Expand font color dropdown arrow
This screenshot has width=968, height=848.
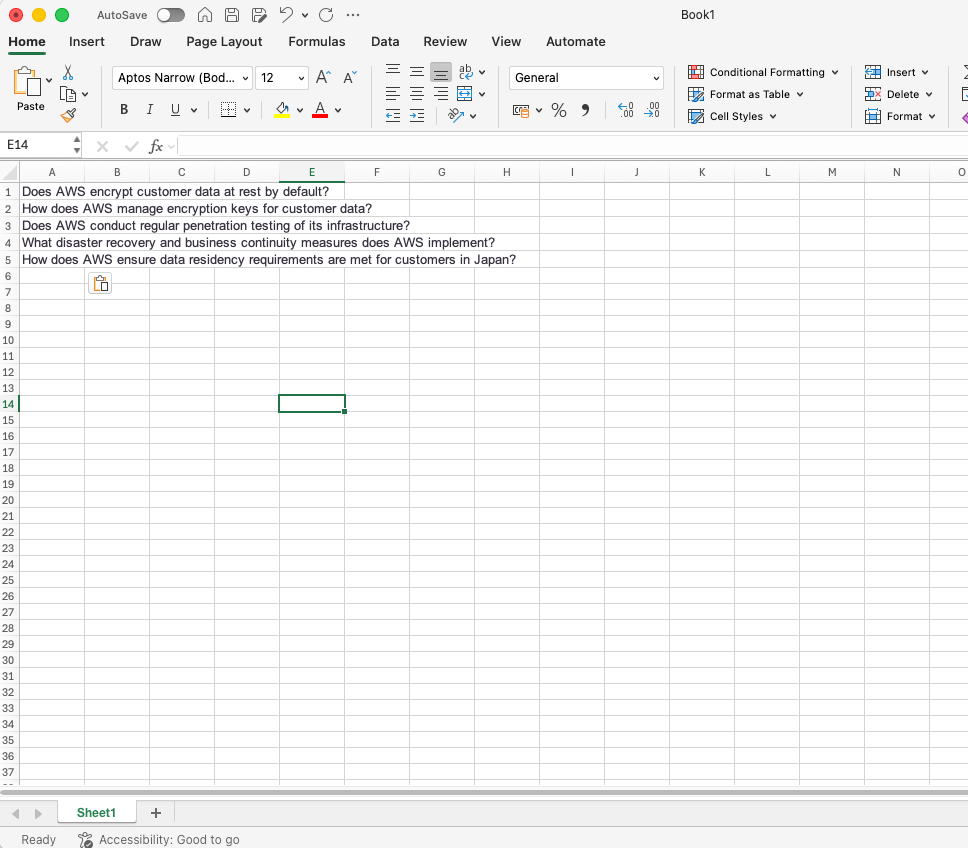coord(338,110)
